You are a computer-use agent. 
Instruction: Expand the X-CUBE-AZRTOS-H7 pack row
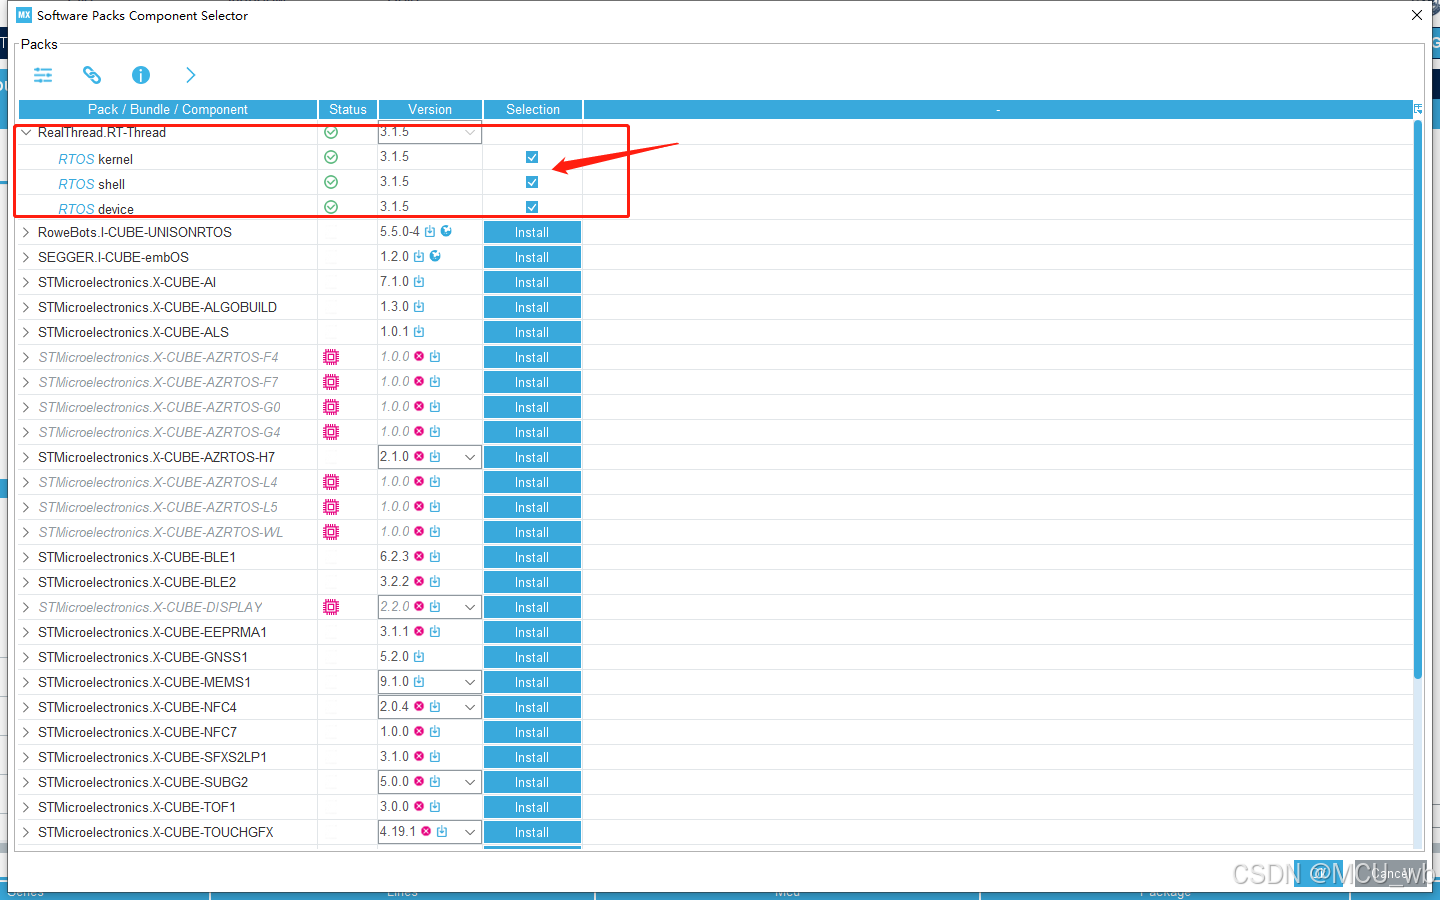26,457
